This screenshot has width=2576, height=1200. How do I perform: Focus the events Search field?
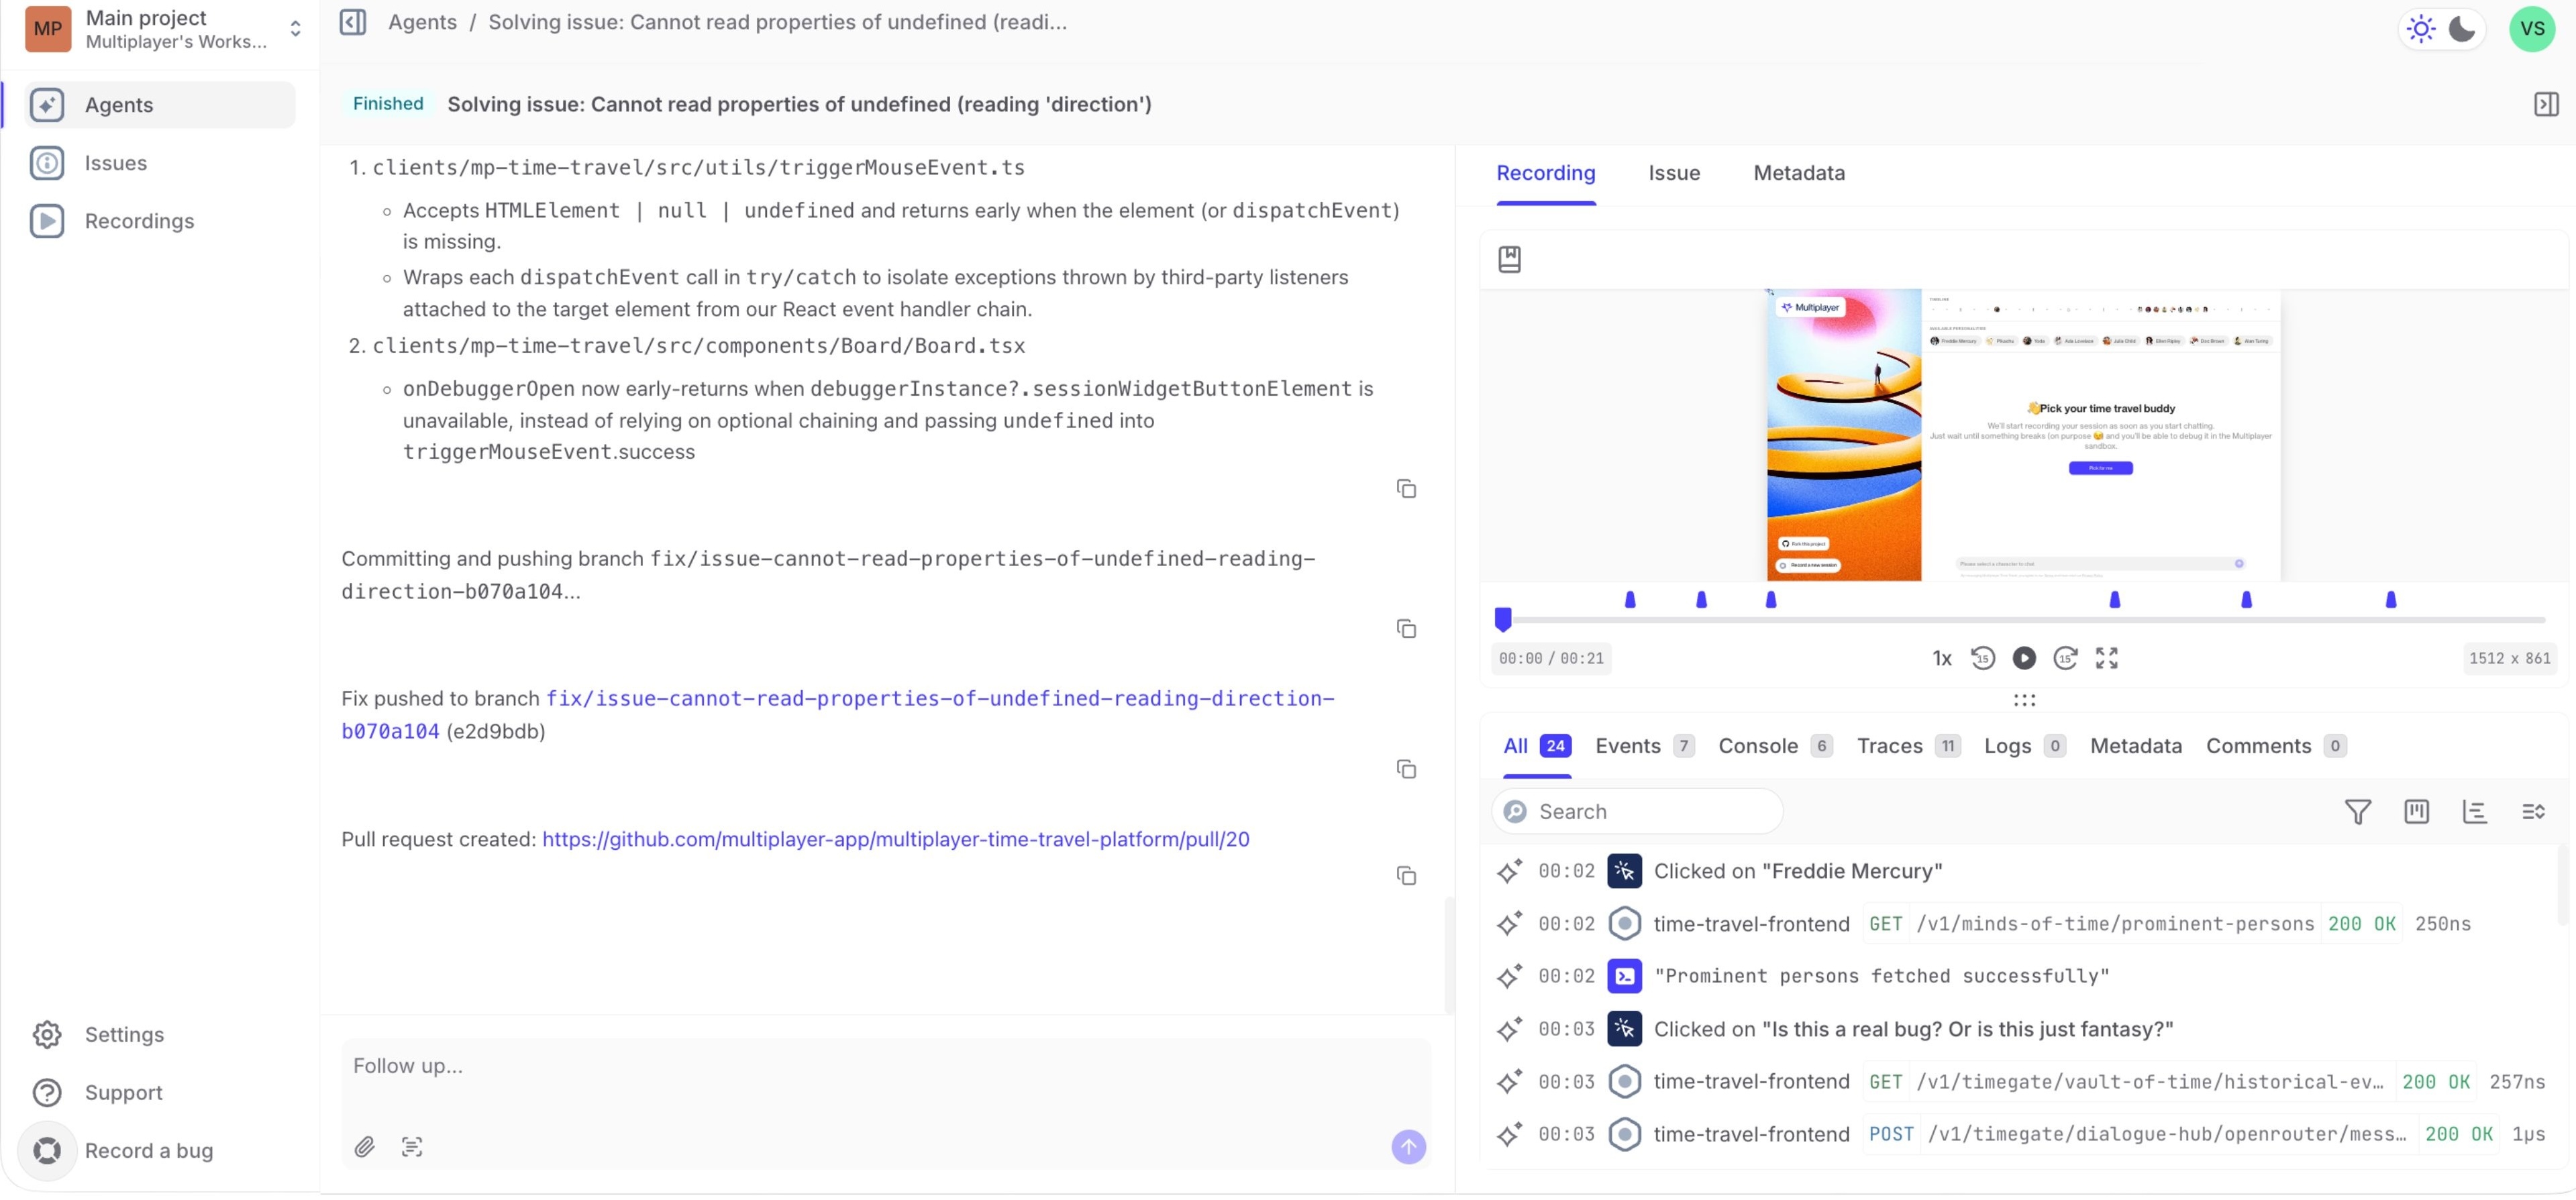[1636, 813]
